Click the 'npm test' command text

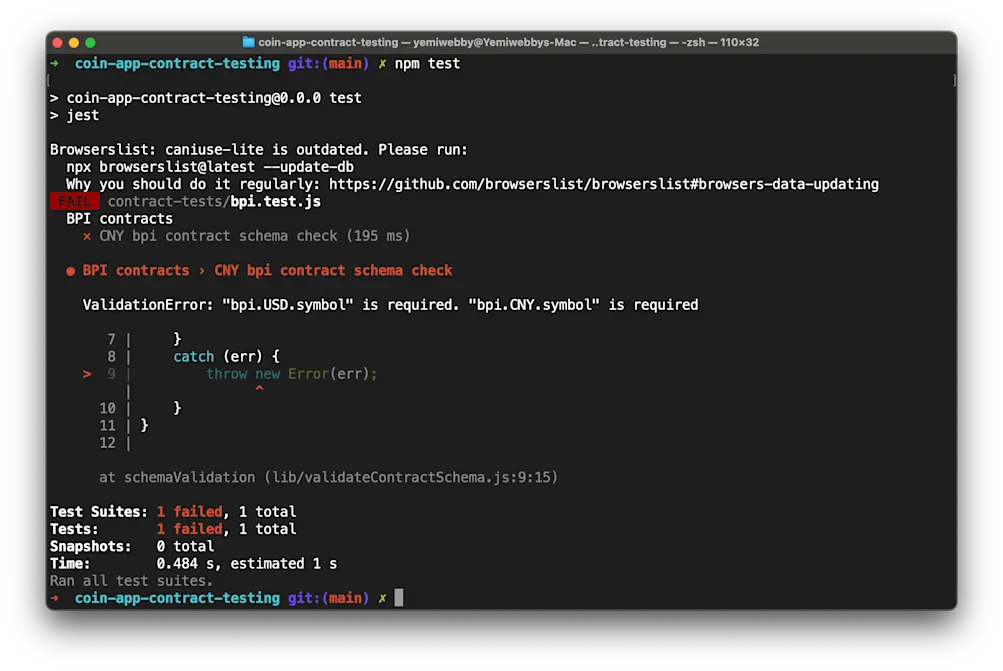(427, 63)
